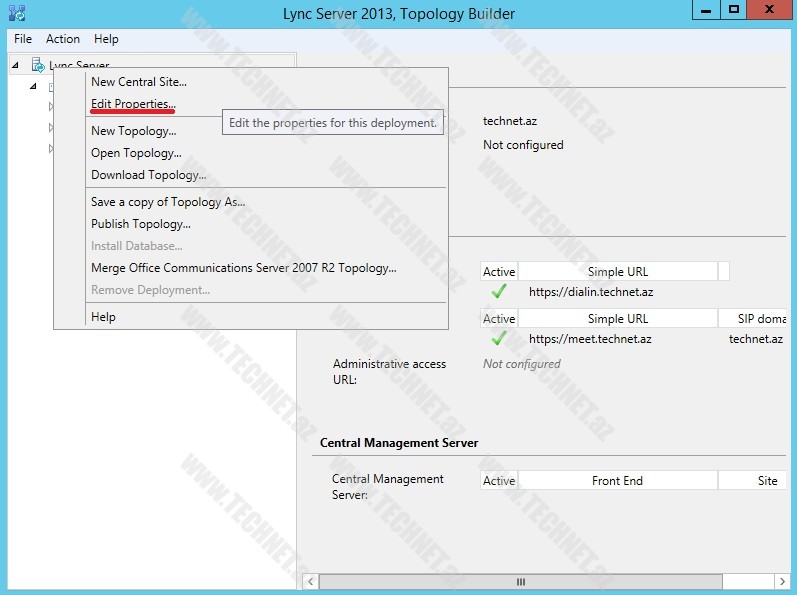The width and height of the screenshot is (797, 595).
Task: Choose New Topology... menu entry
Action: point(134,131)
